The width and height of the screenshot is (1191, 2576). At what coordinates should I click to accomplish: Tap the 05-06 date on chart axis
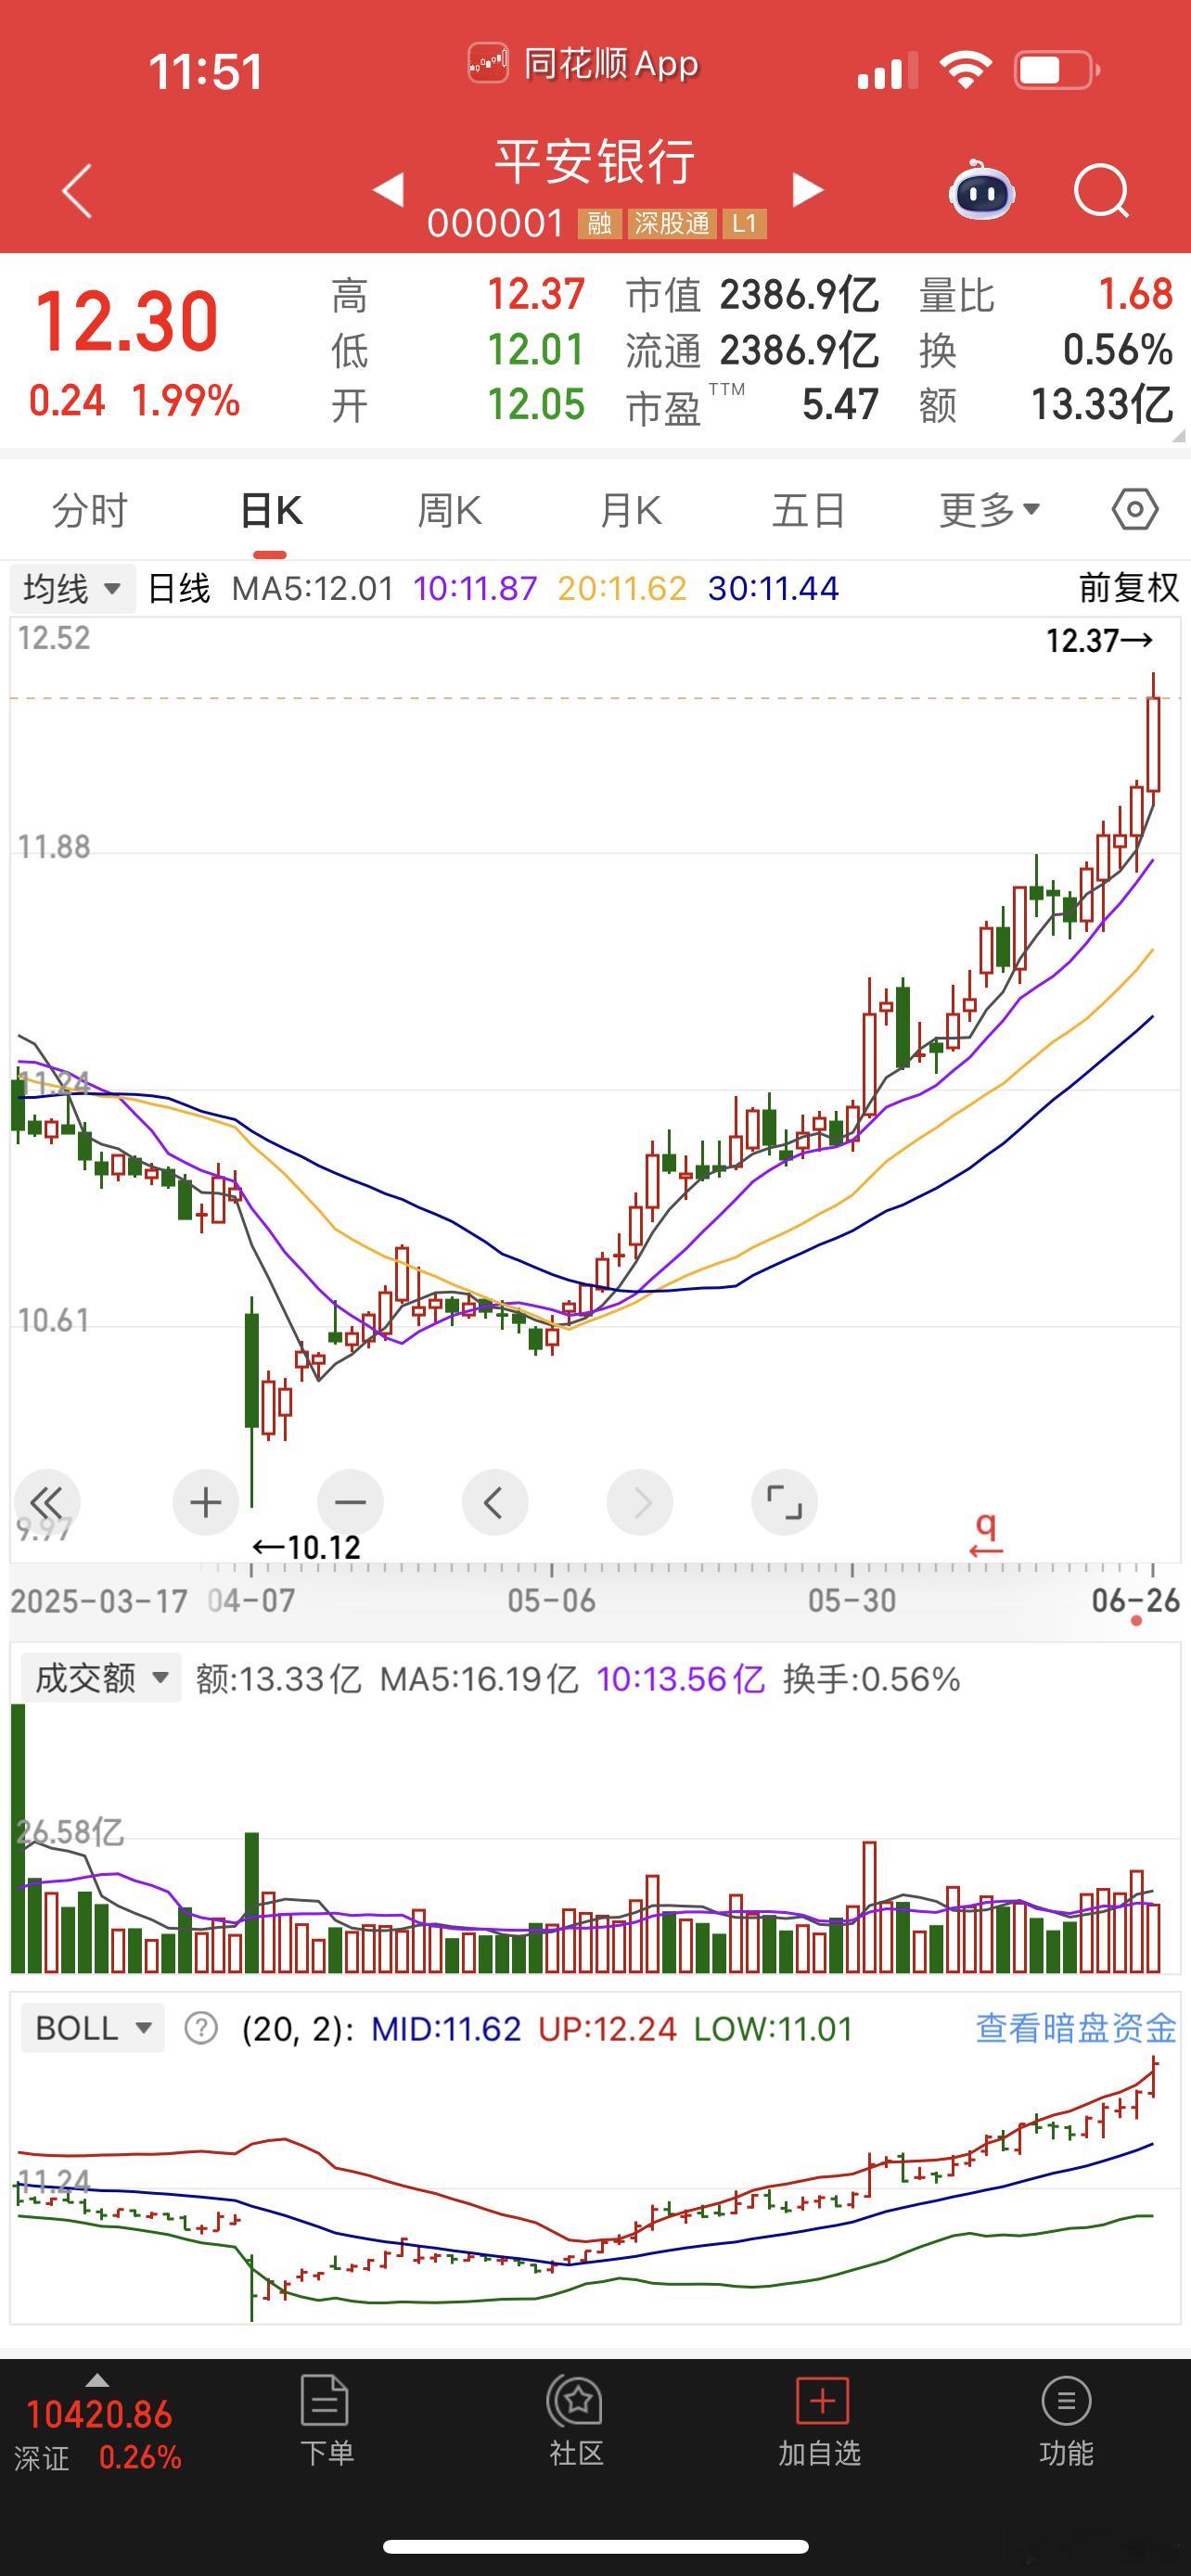coord(551,1600)
